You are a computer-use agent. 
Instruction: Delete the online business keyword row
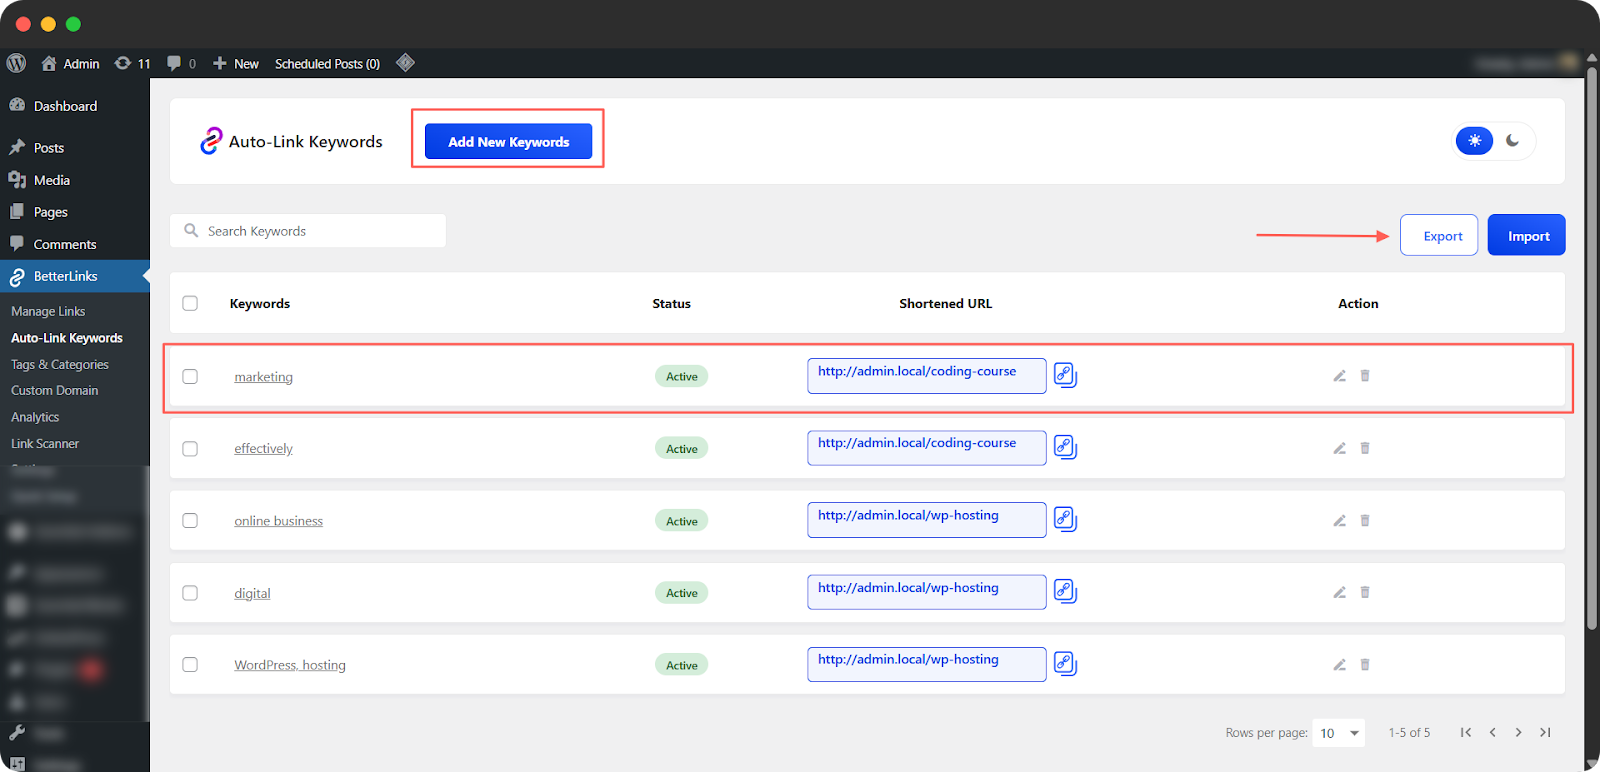point(1365,520)
